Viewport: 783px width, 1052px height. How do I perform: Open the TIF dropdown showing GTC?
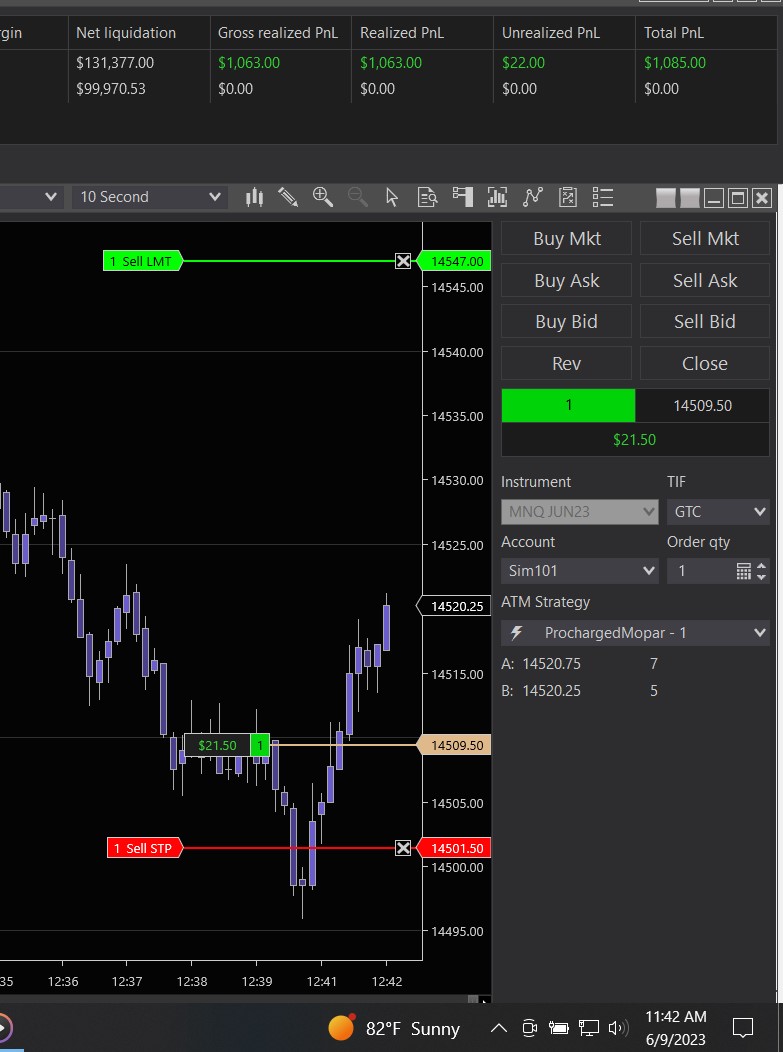(x=717, y=512)
